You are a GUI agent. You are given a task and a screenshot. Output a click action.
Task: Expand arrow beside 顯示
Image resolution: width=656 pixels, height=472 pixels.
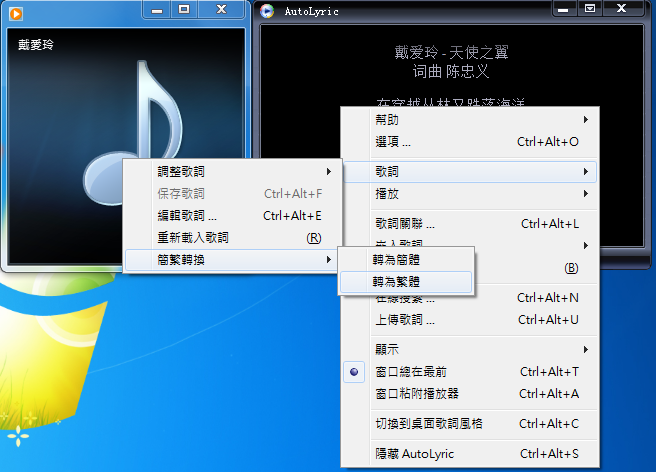click(x=586, y=349)
